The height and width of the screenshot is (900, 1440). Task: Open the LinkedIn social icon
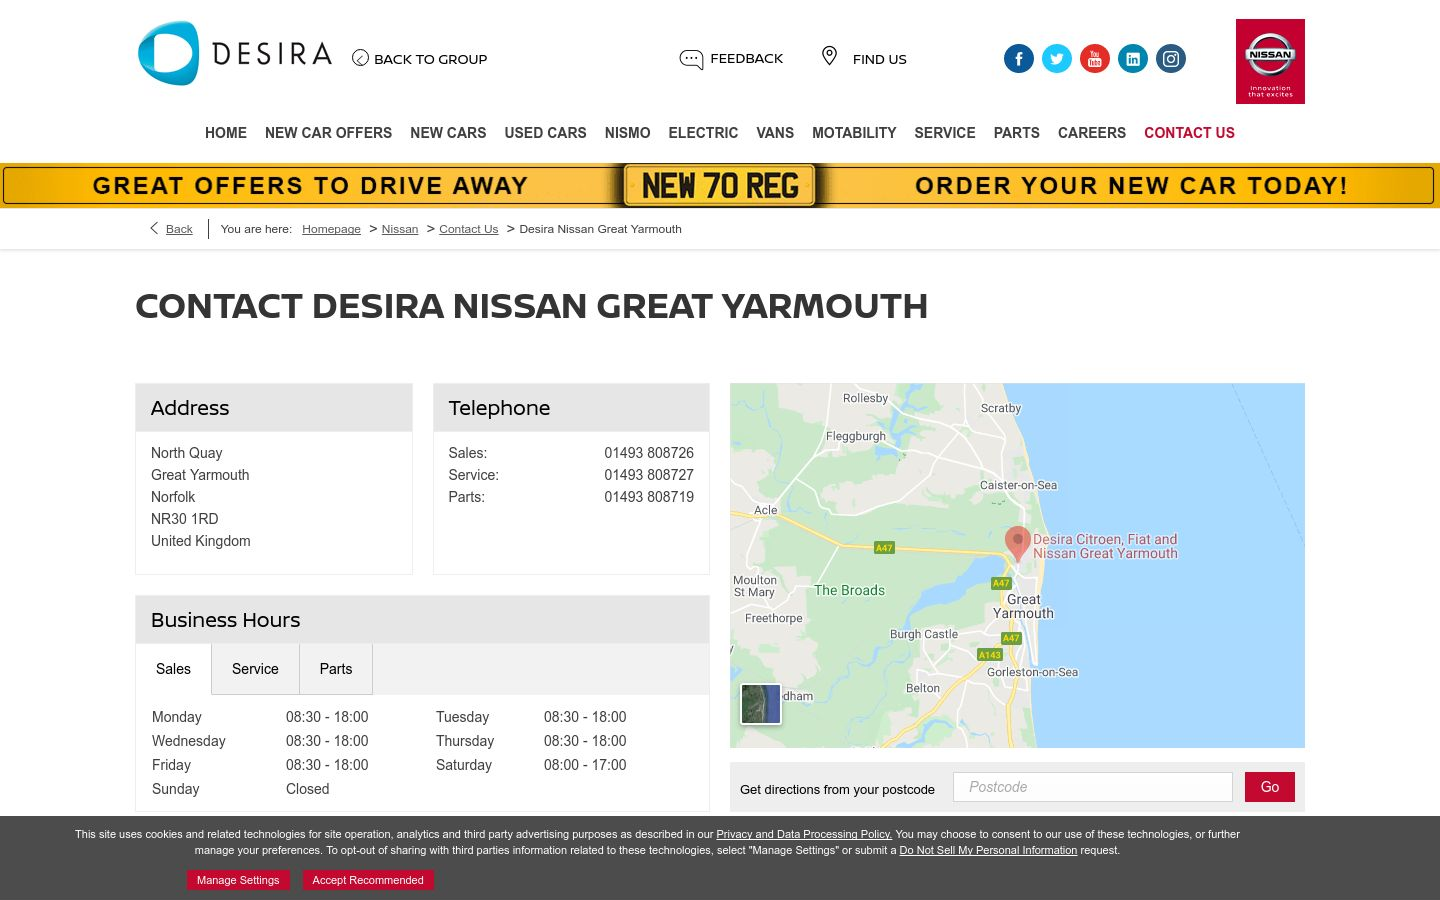point(1133,59)
